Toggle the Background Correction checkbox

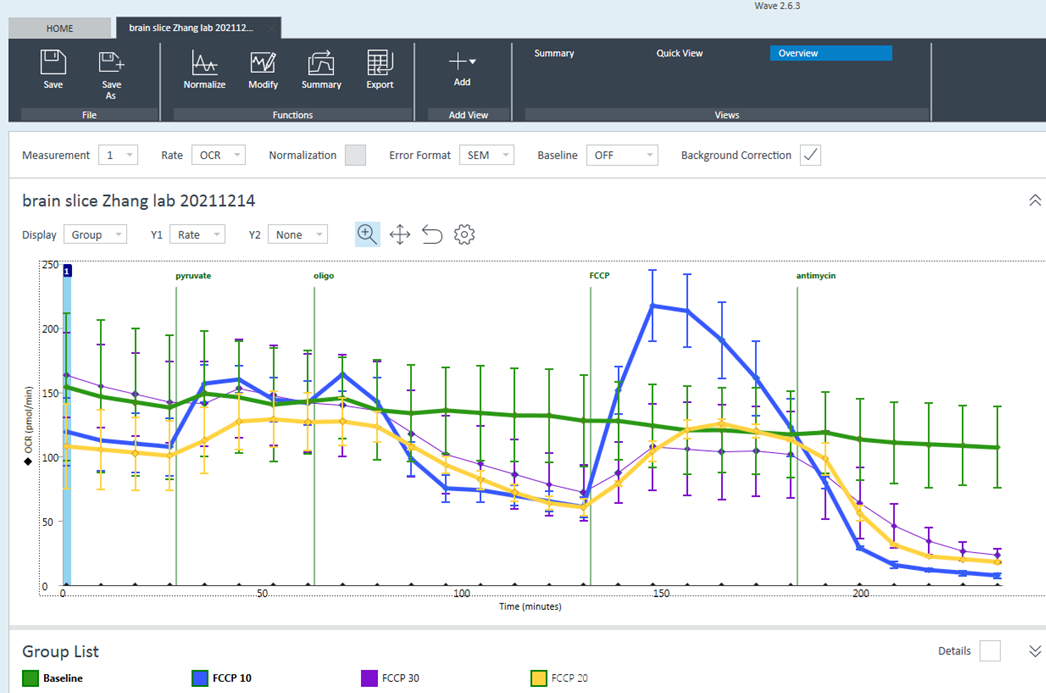[x=810, y=155]
